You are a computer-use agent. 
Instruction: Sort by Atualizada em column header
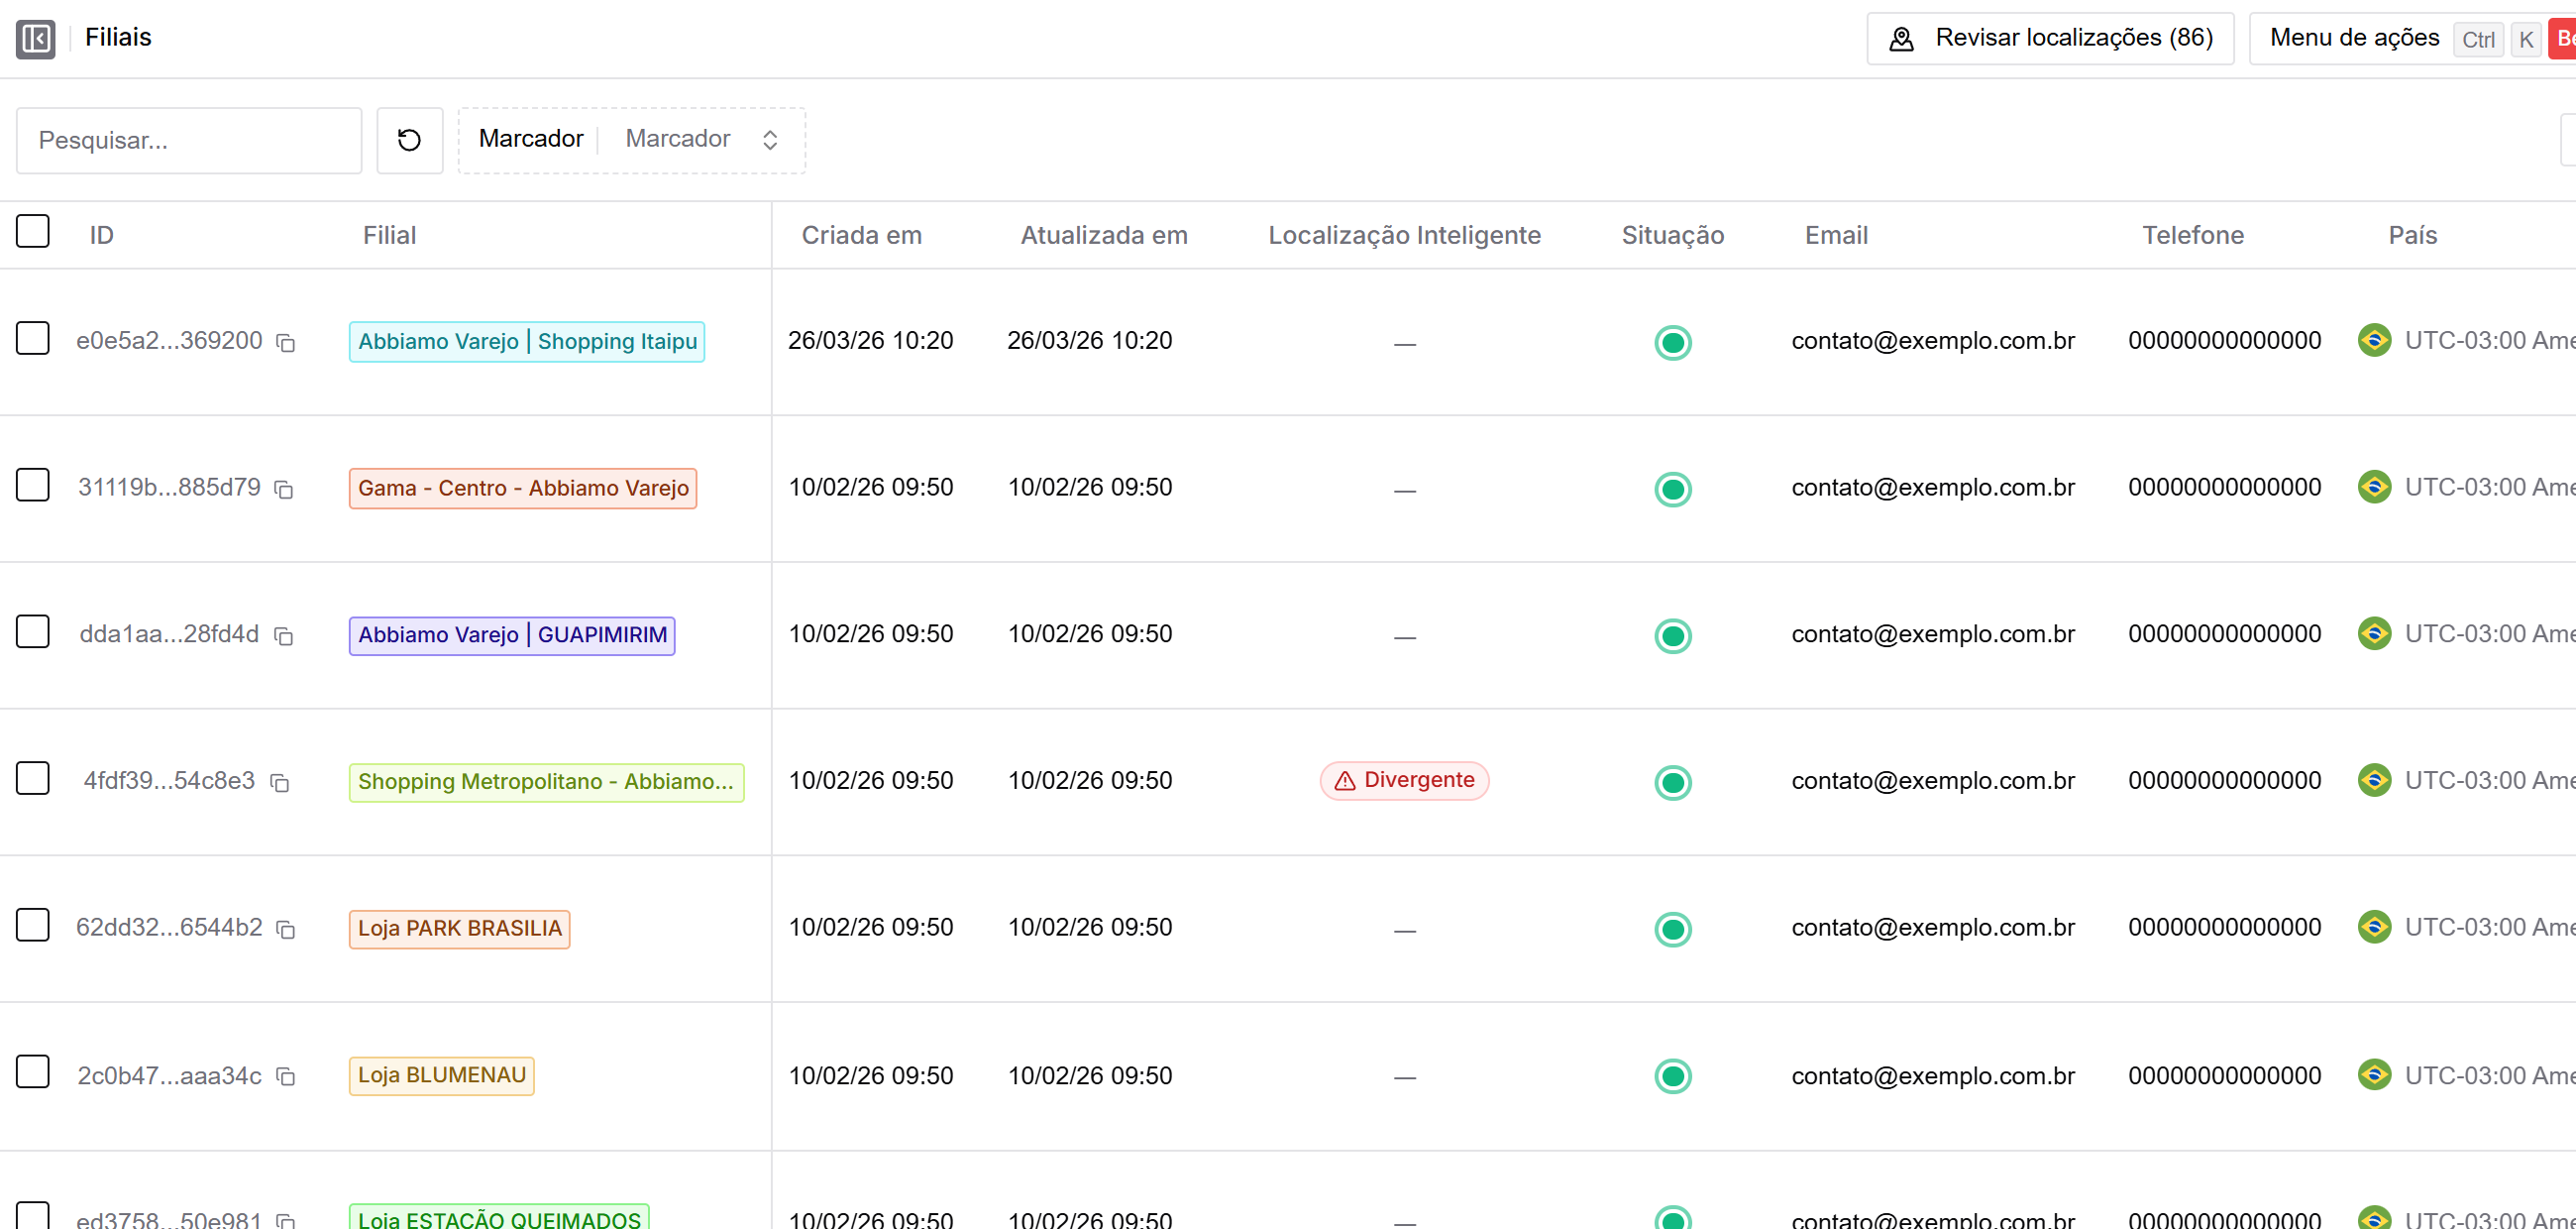point(1104,235)
